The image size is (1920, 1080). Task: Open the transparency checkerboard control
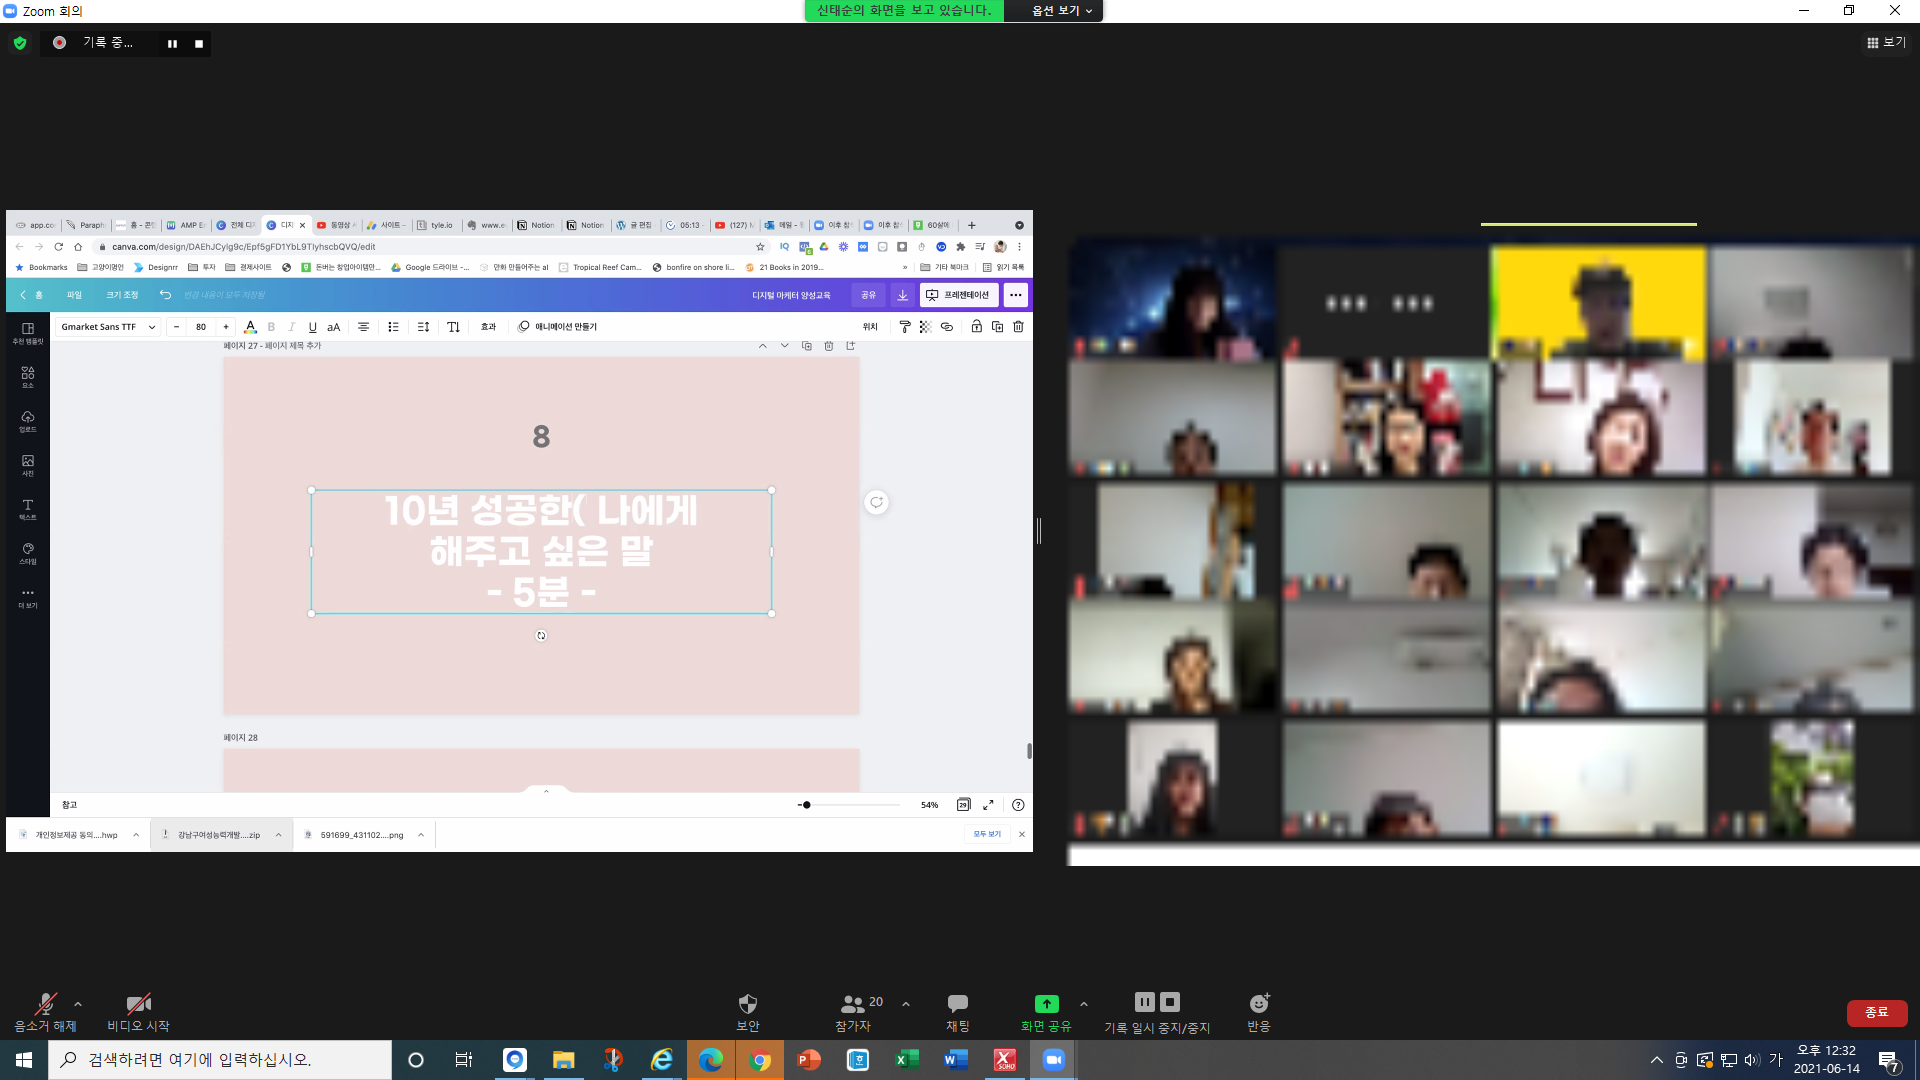click(x=925, y=327)
